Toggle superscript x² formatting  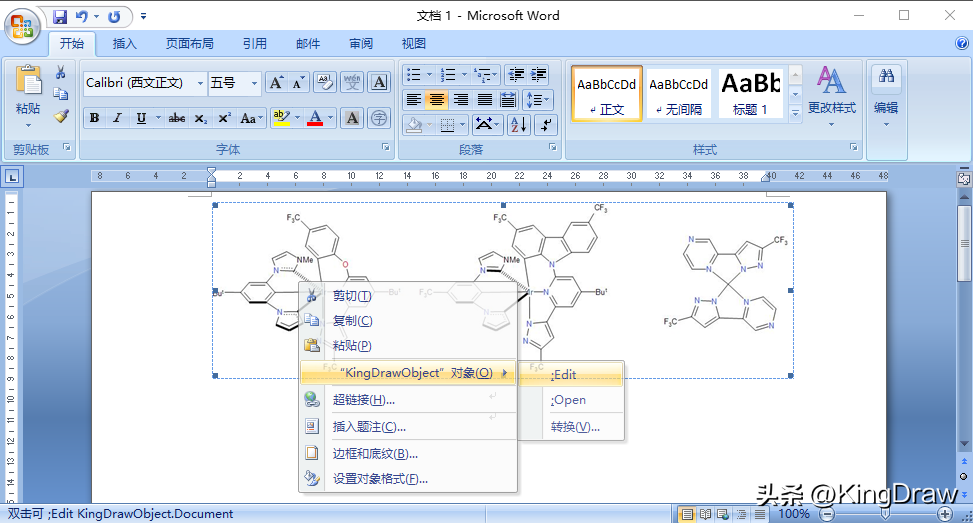(x=224, y=118)
